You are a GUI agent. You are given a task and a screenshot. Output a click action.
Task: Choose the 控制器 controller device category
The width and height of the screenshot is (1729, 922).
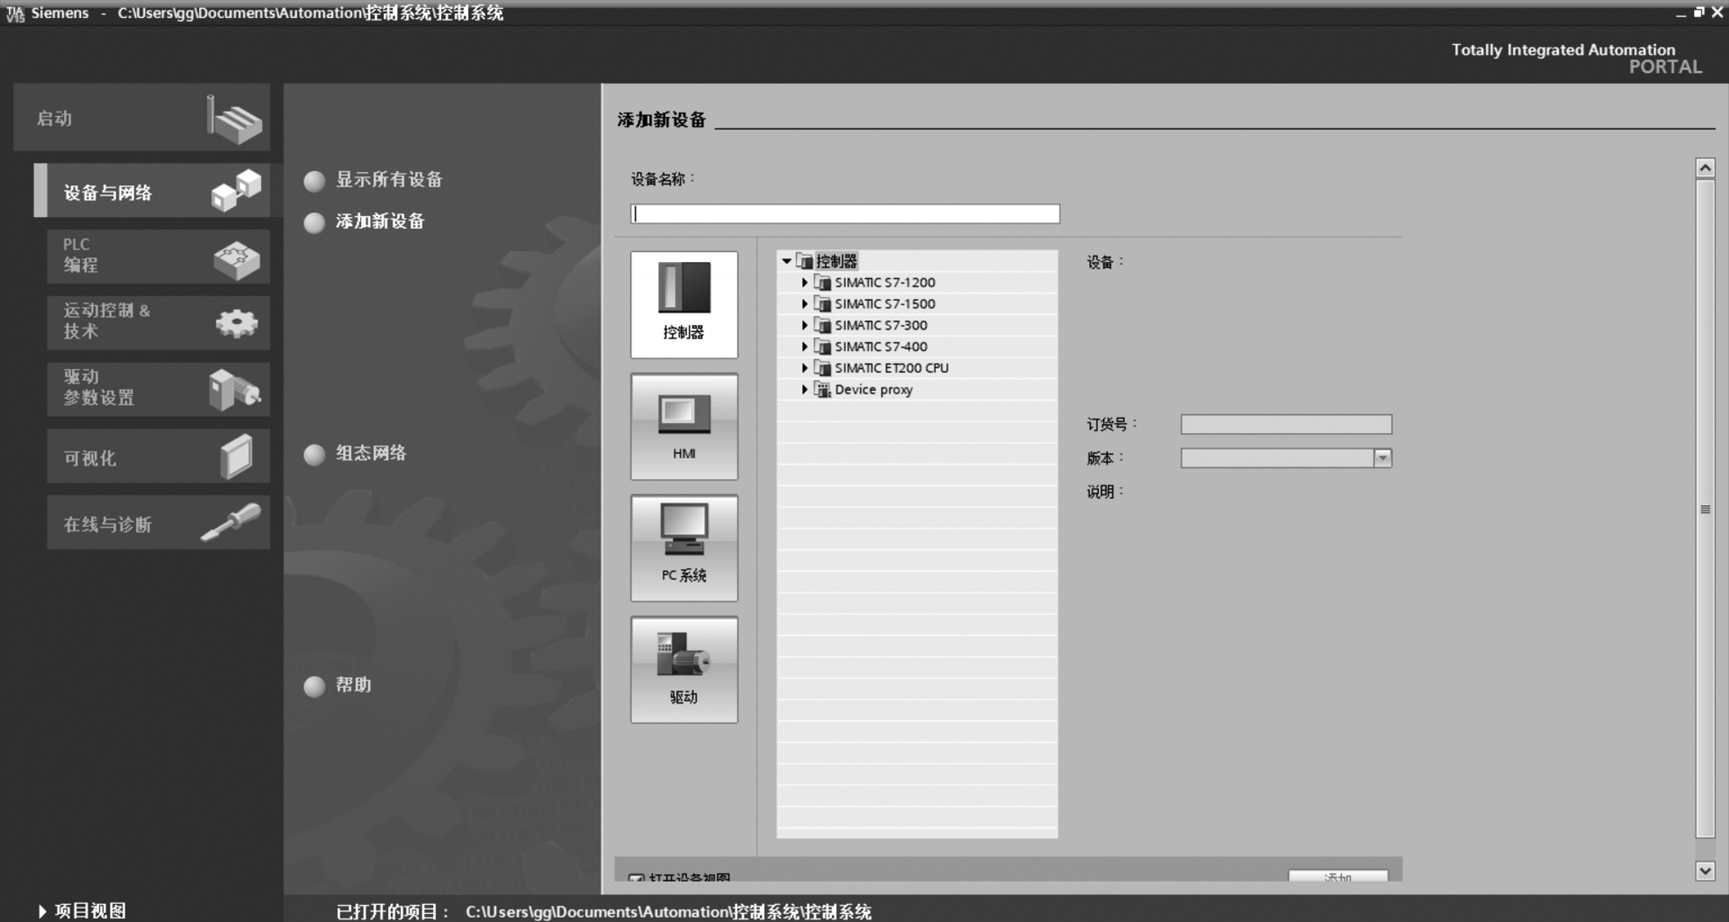(684, 304)
